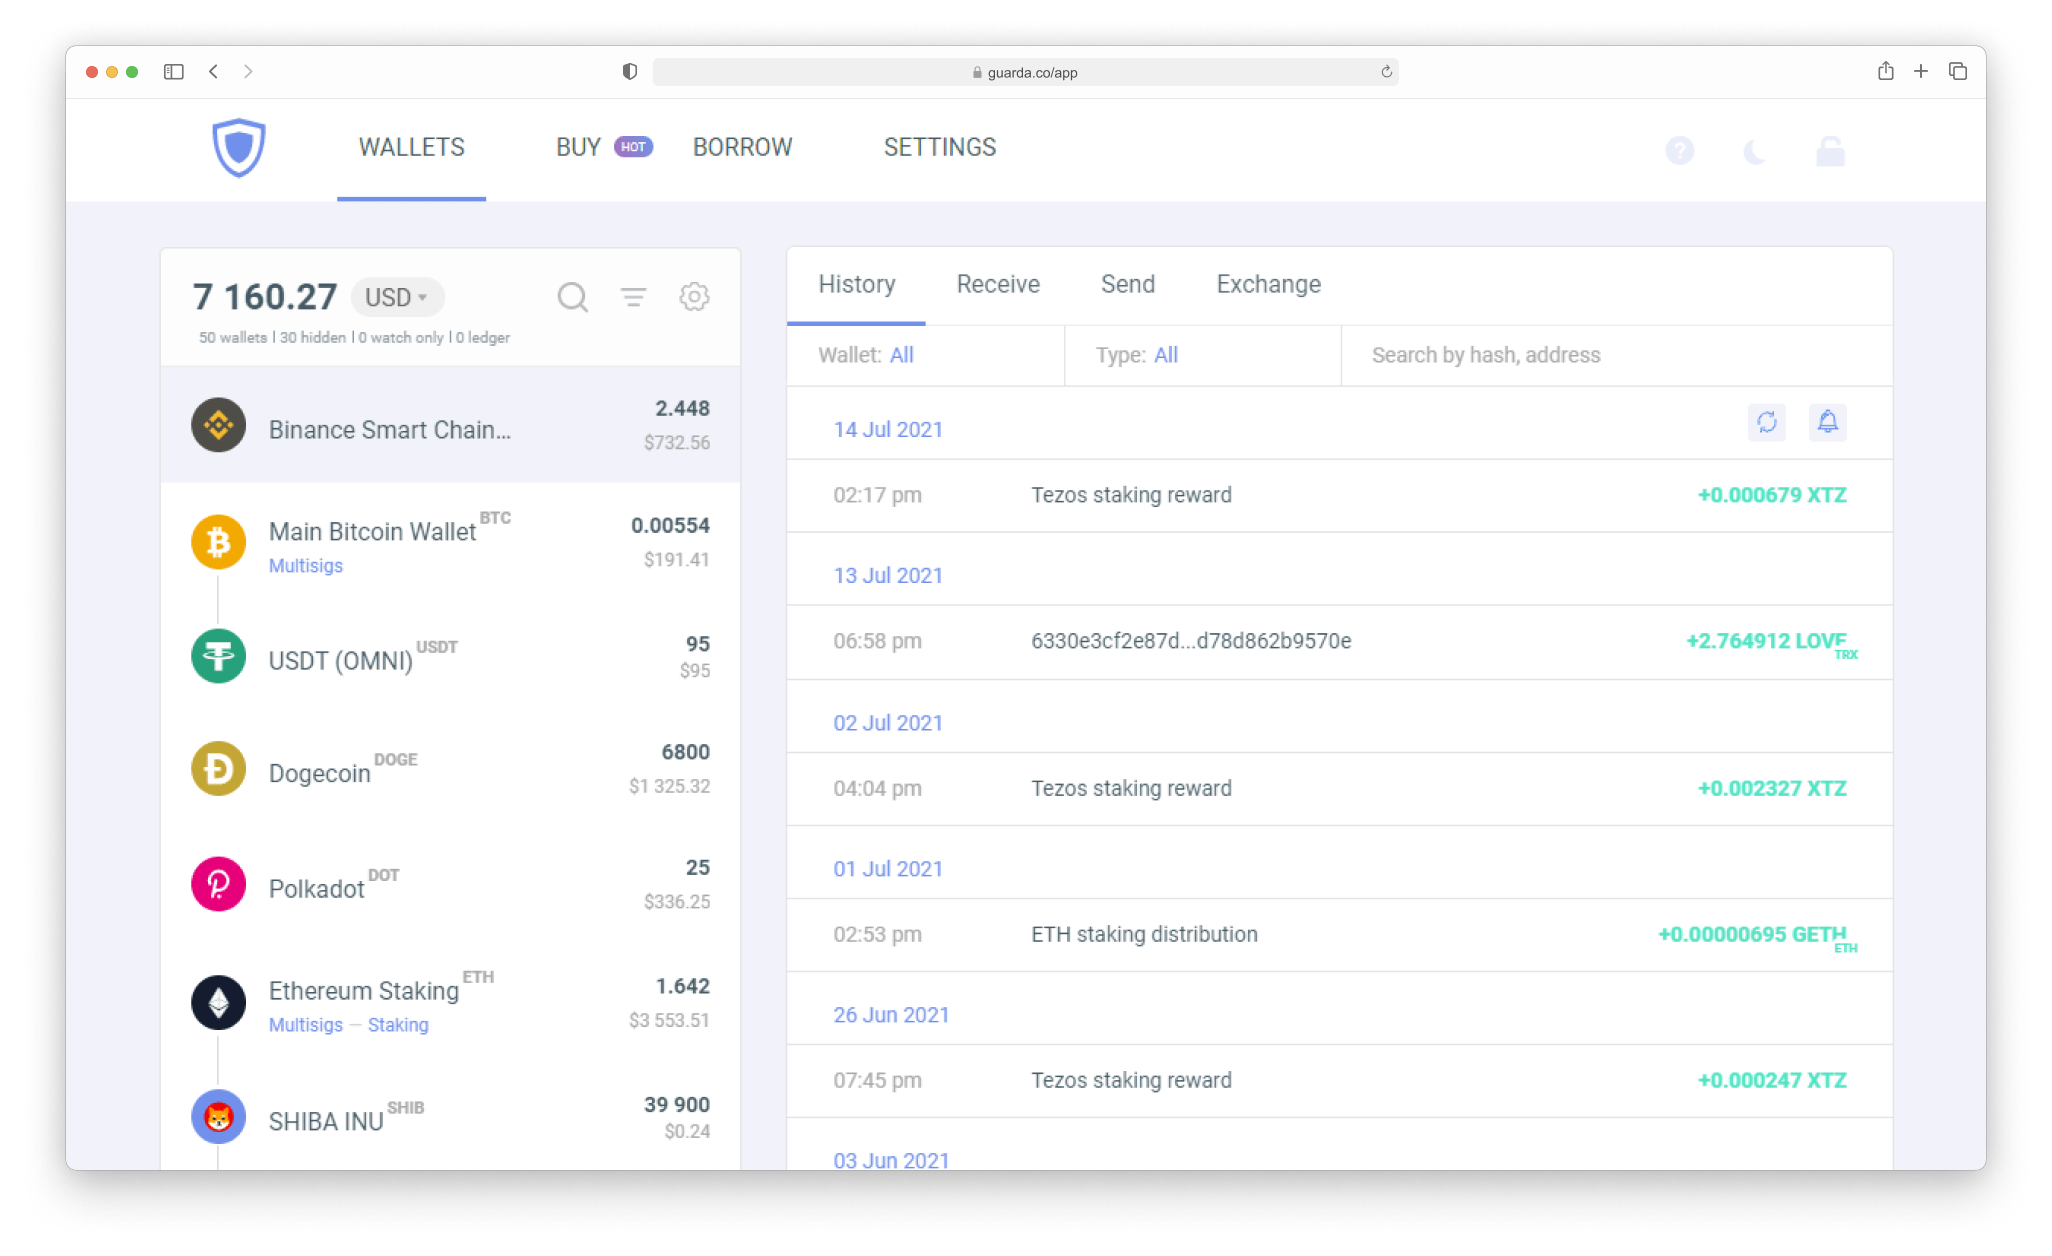Click the Send button

(1127, 284)
